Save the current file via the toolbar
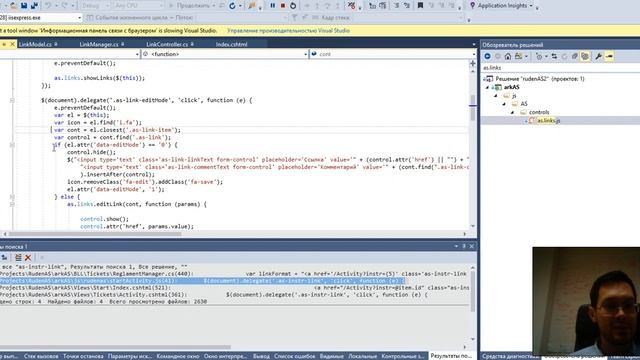Image resolution: width=640 pixels, height=360 pixels. pyautogui.click(x=24, y=5)
